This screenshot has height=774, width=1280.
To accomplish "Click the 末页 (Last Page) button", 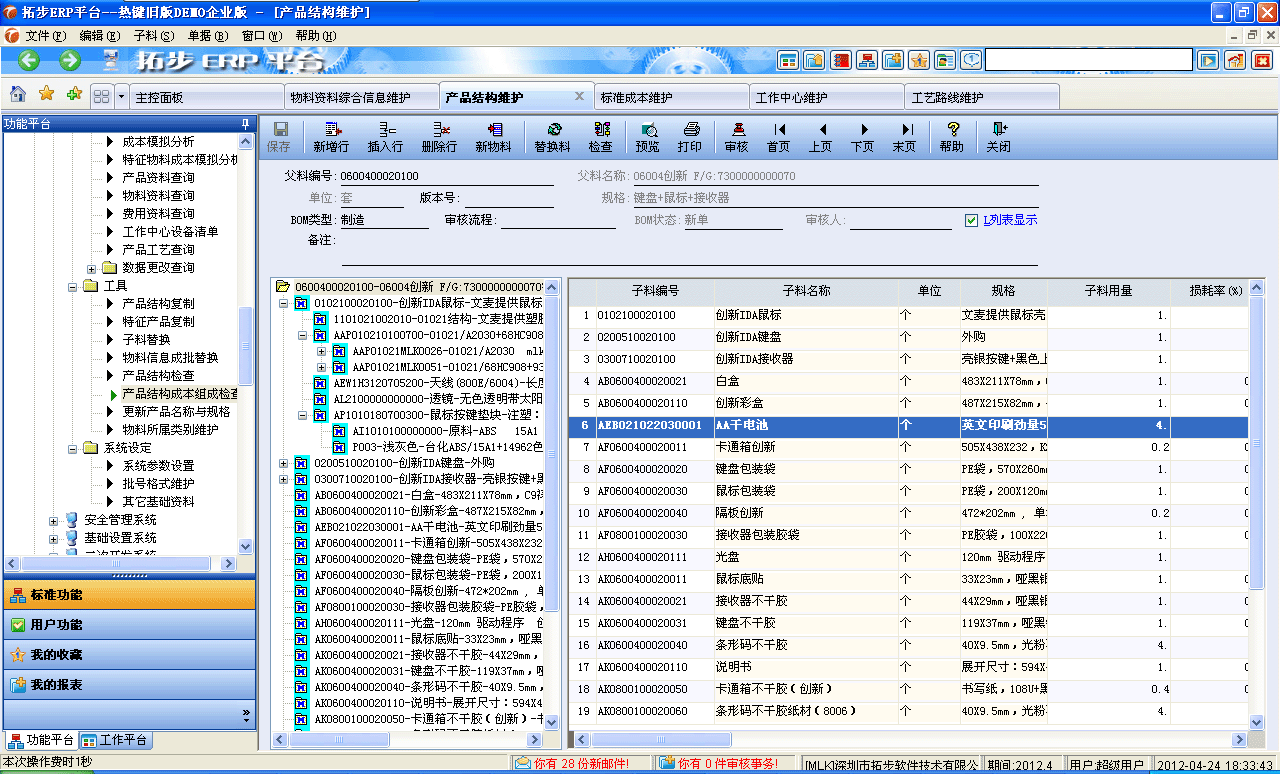I will tap(904, 136).
